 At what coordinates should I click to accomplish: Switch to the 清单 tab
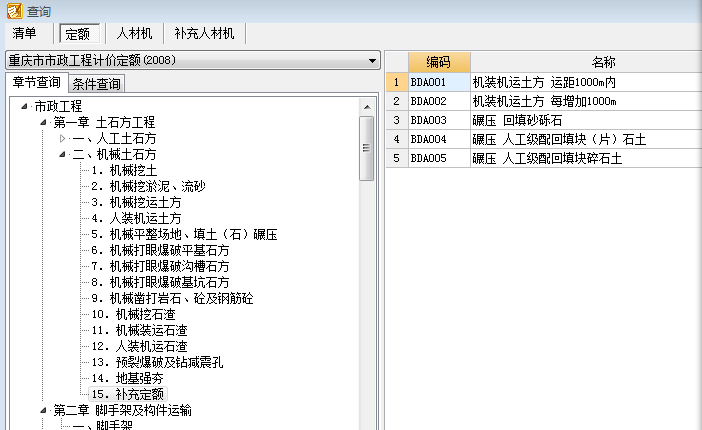click(25, 34)
